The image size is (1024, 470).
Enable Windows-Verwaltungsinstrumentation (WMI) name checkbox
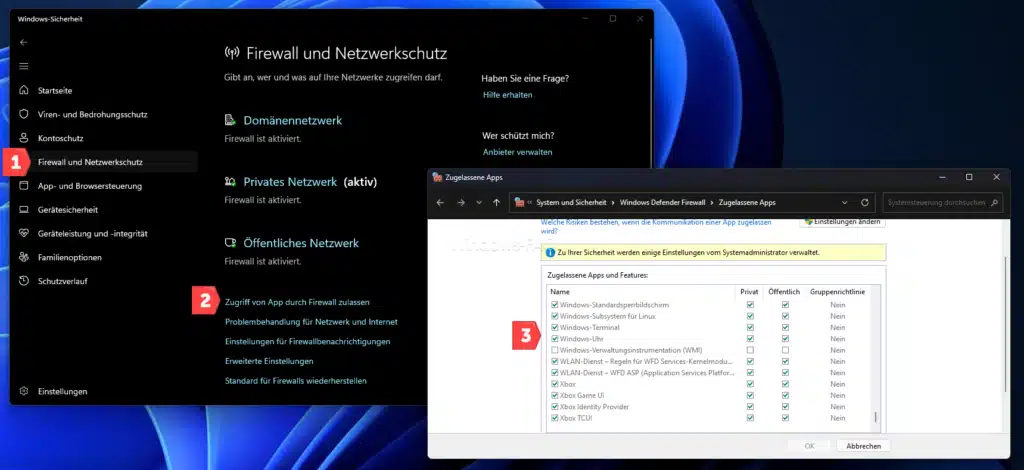[x=554, y=350]
